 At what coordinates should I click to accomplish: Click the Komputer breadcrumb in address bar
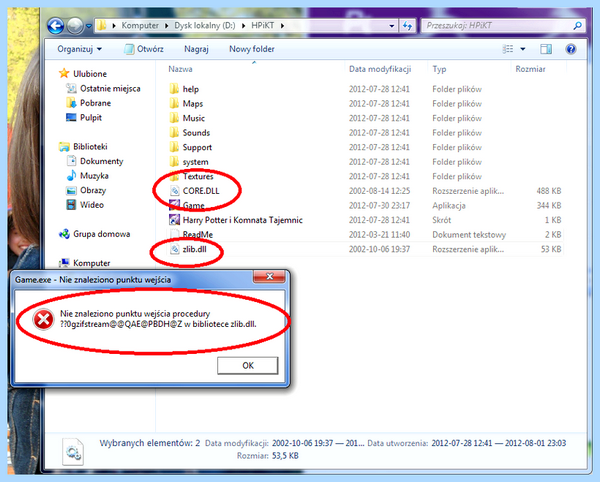pos(140,26)
